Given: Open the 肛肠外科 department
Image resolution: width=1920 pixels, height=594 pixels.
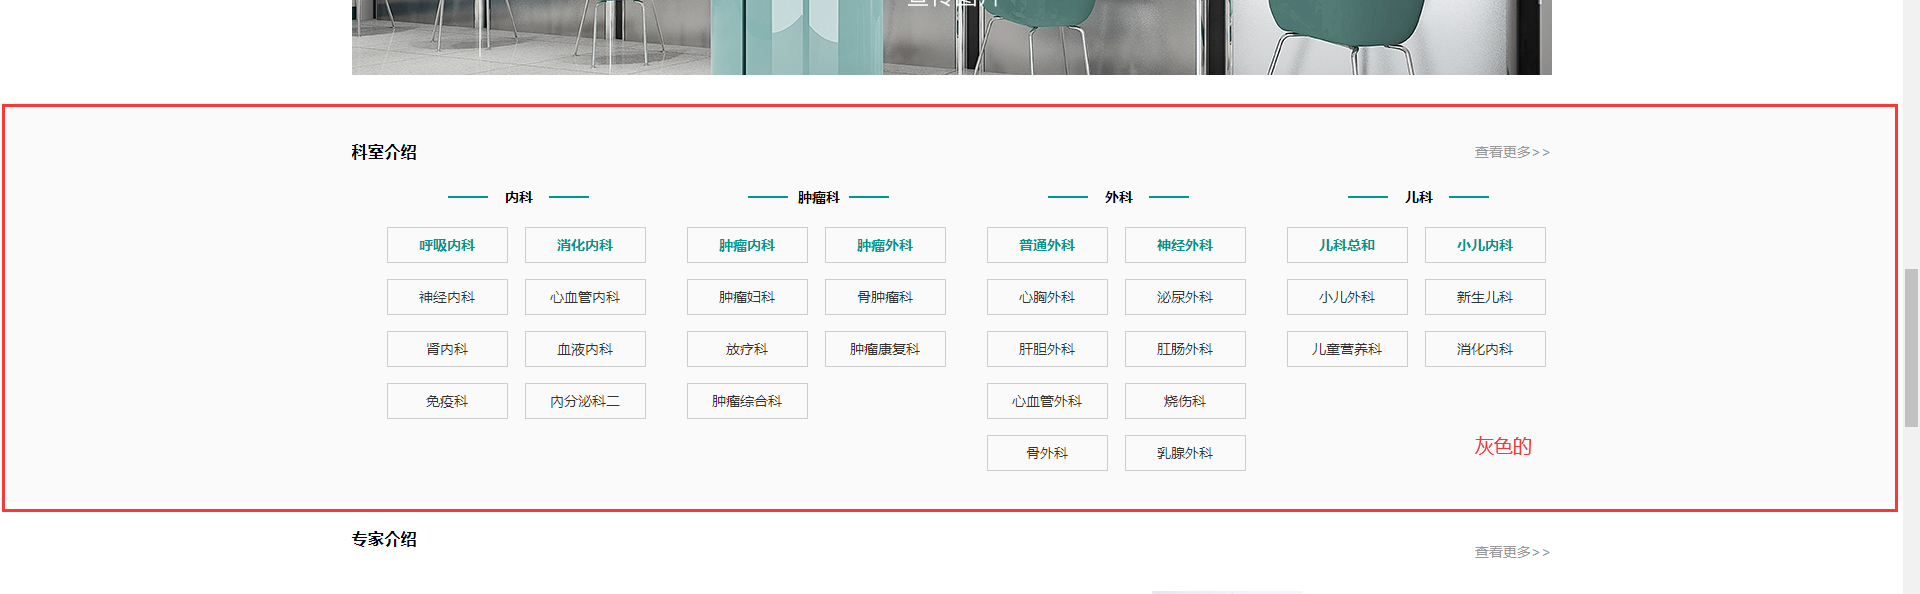Looking at the screenshot, I should (x=1185, y=349).
